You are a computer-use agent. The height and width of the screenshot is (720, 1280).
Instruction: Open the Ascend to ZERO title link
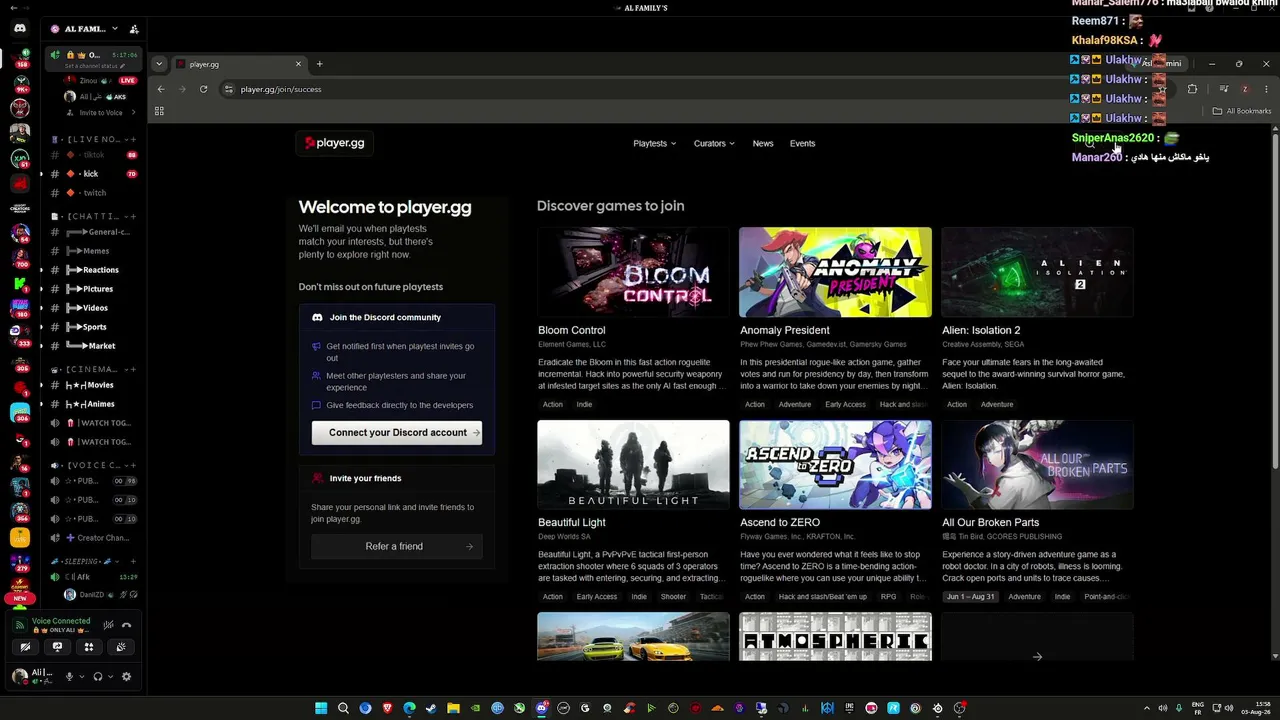[780, 522]
